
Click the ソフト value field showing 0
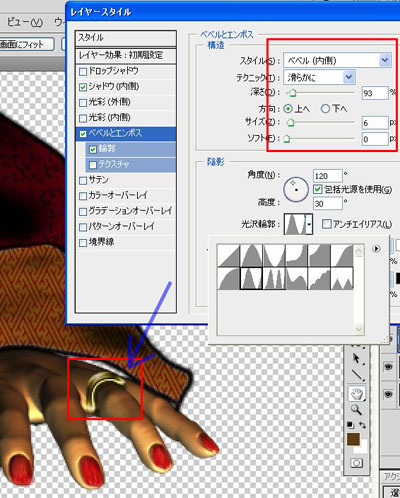pyautogui.click(x=375, y=139)
